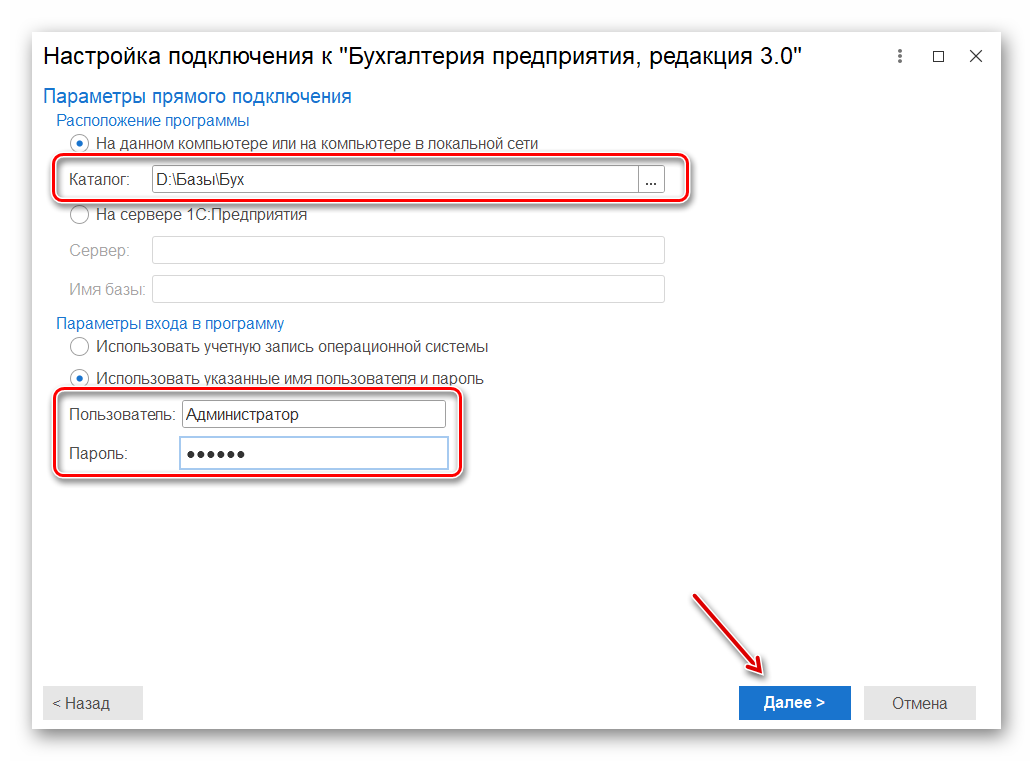Click 'Расположение программы' section label

coord(152,121)
